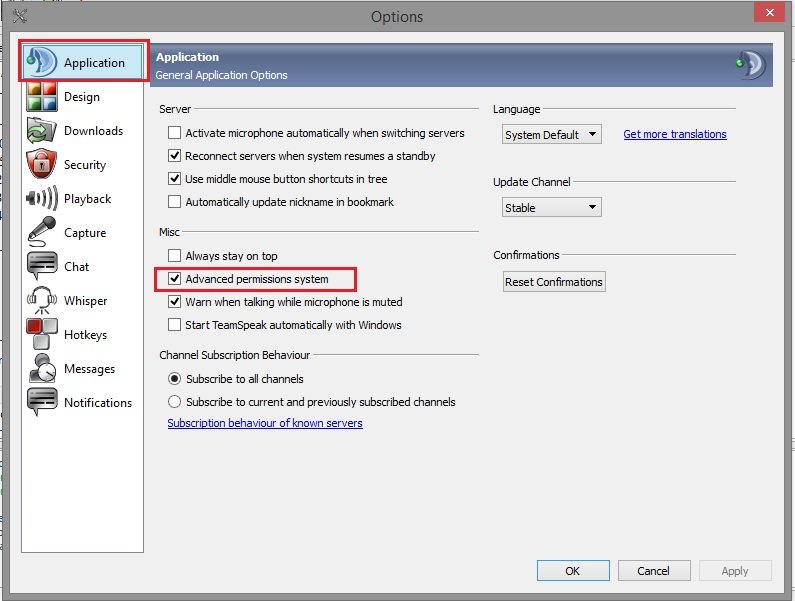
Task: Follow the Get more translations link
Action: 675,134
